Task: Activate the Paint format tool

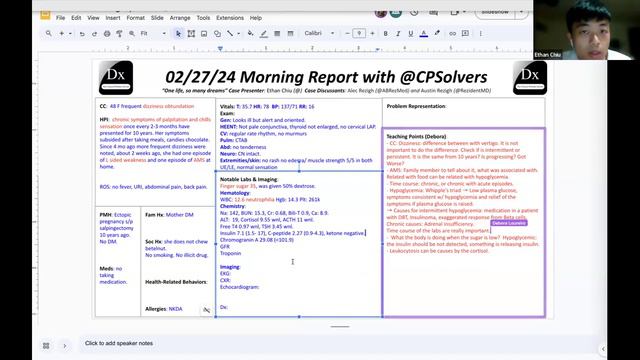Action: pyautogui.click(x=119, y=33)
